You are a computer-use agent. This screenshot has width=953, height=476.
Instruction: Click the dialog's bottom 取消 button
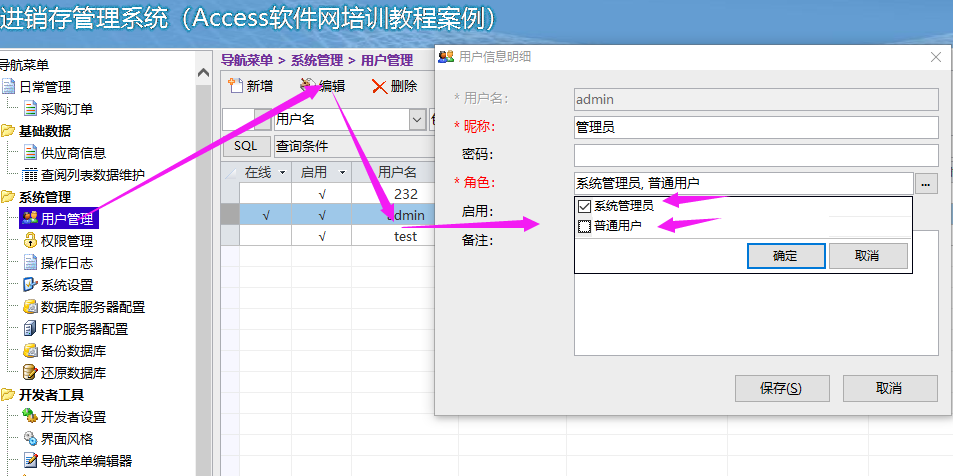click(x=890, y=388)
